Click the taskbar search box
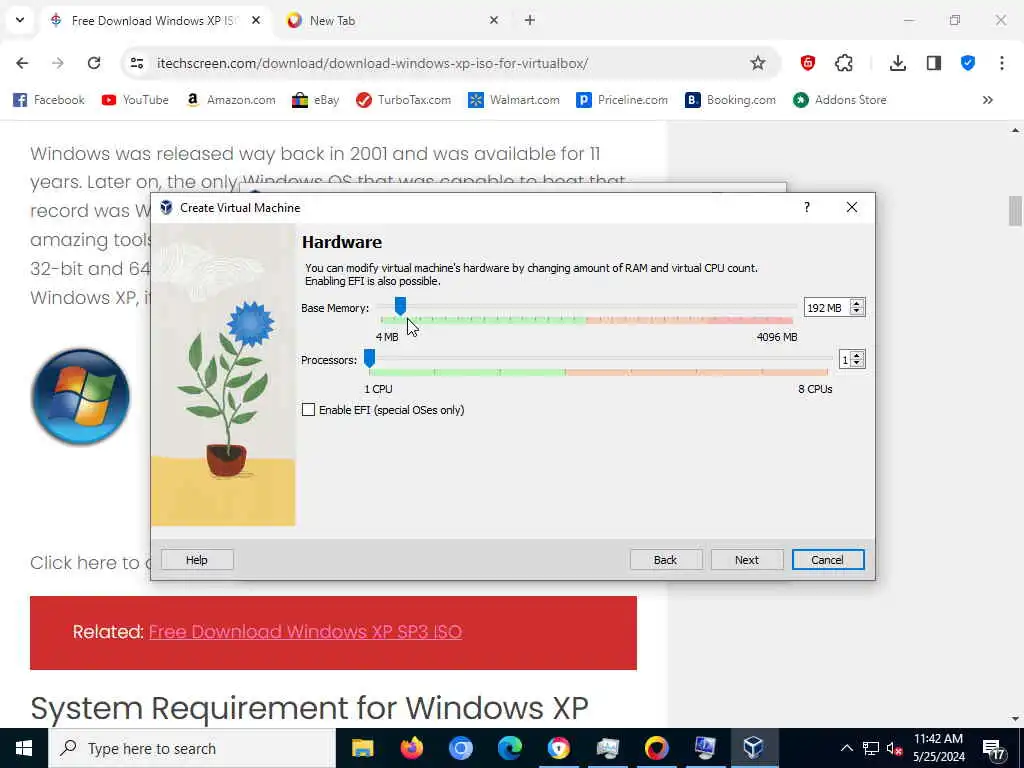 191,748
